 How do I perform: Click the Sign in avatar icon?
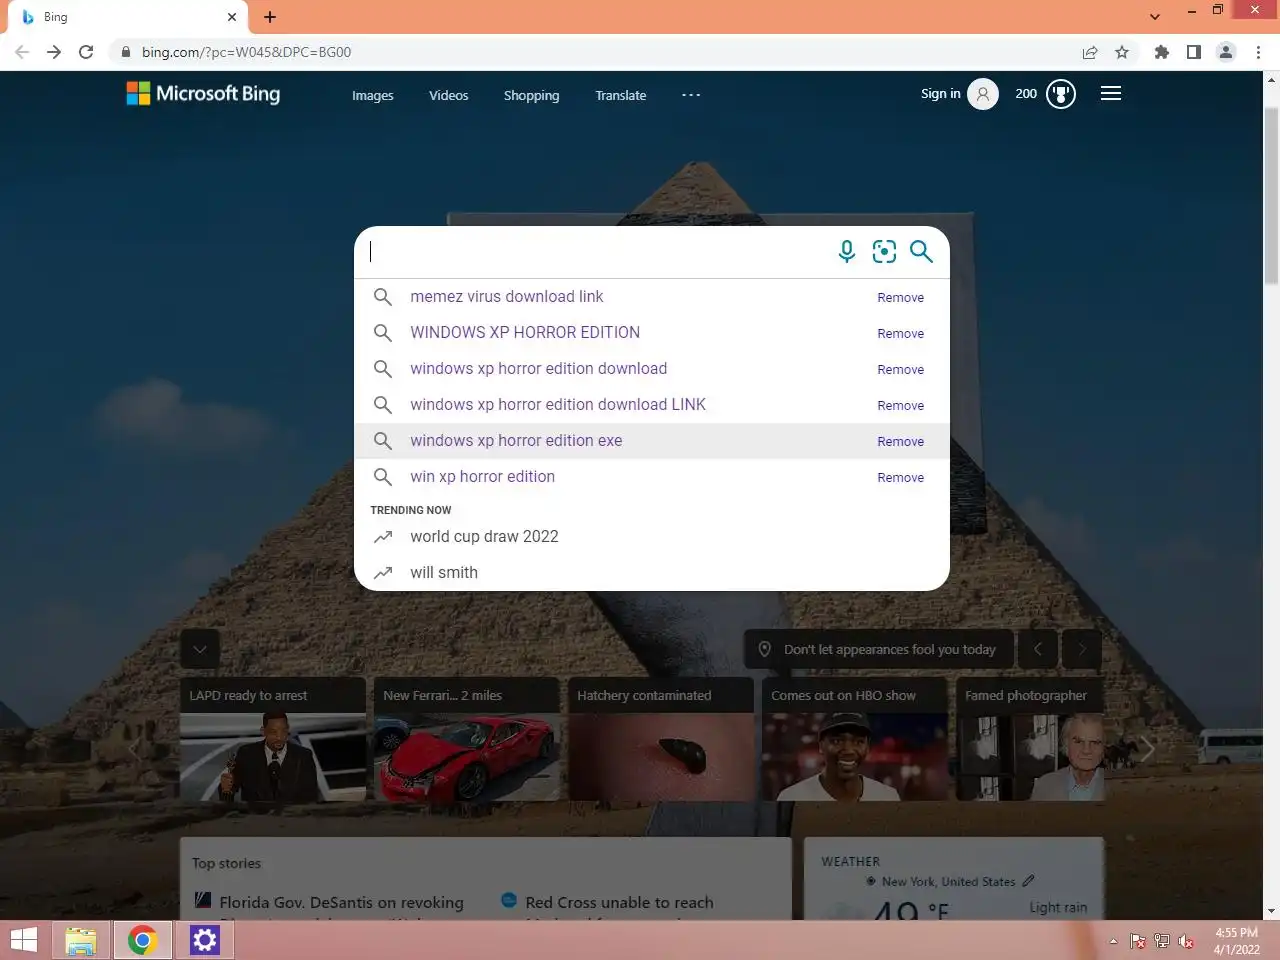[983, 94]
